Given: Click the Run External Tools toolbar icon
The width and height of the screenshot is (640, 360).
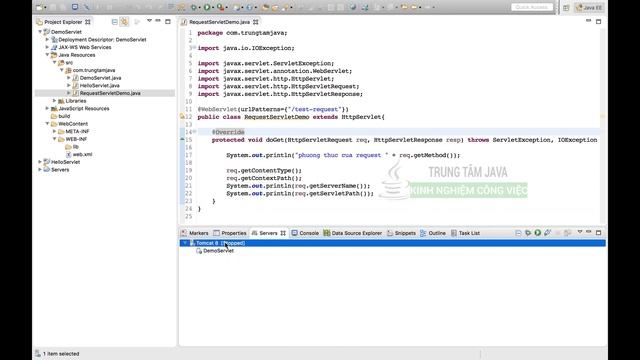Looking at the screenshot, I should pos(220,7).
